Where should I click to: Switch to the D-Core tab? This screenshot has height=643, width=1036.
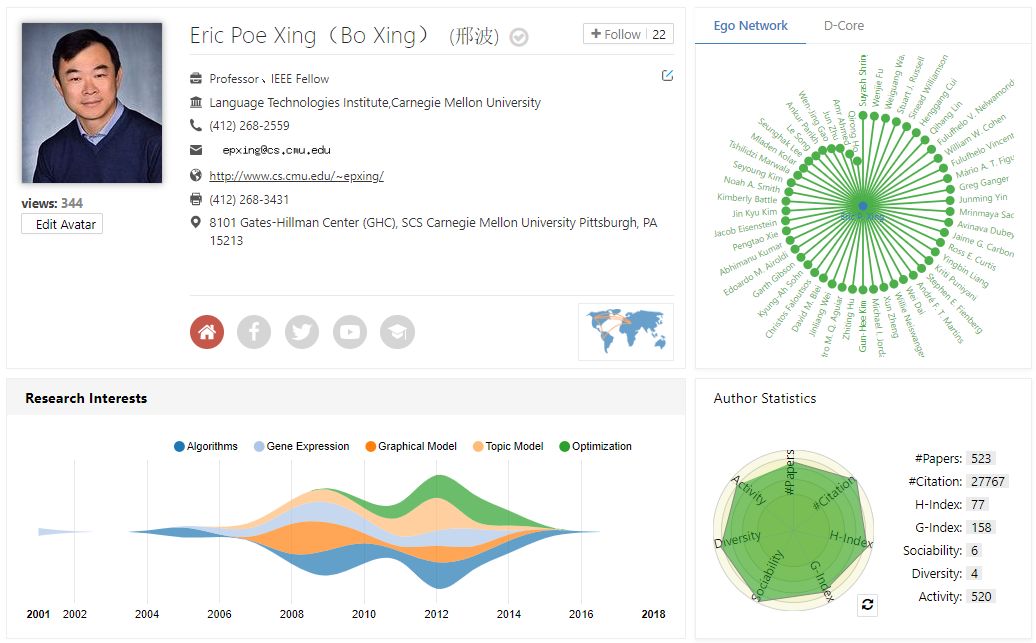(x=844, y=26)
